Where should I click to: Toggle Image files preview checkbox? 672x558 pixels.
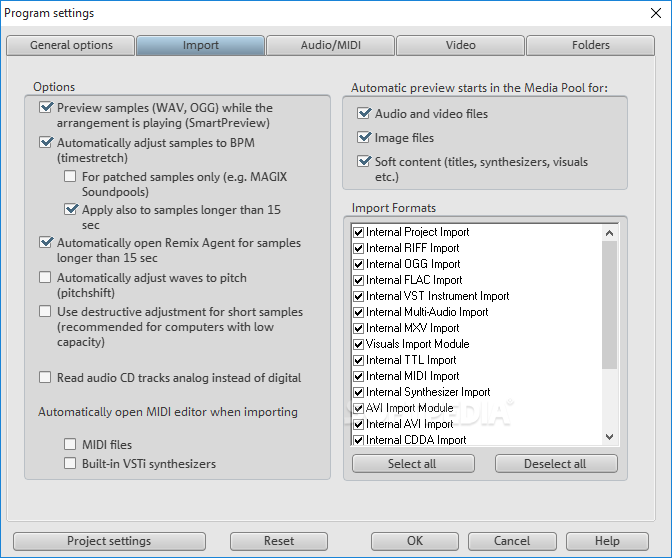tap(364, 137)
